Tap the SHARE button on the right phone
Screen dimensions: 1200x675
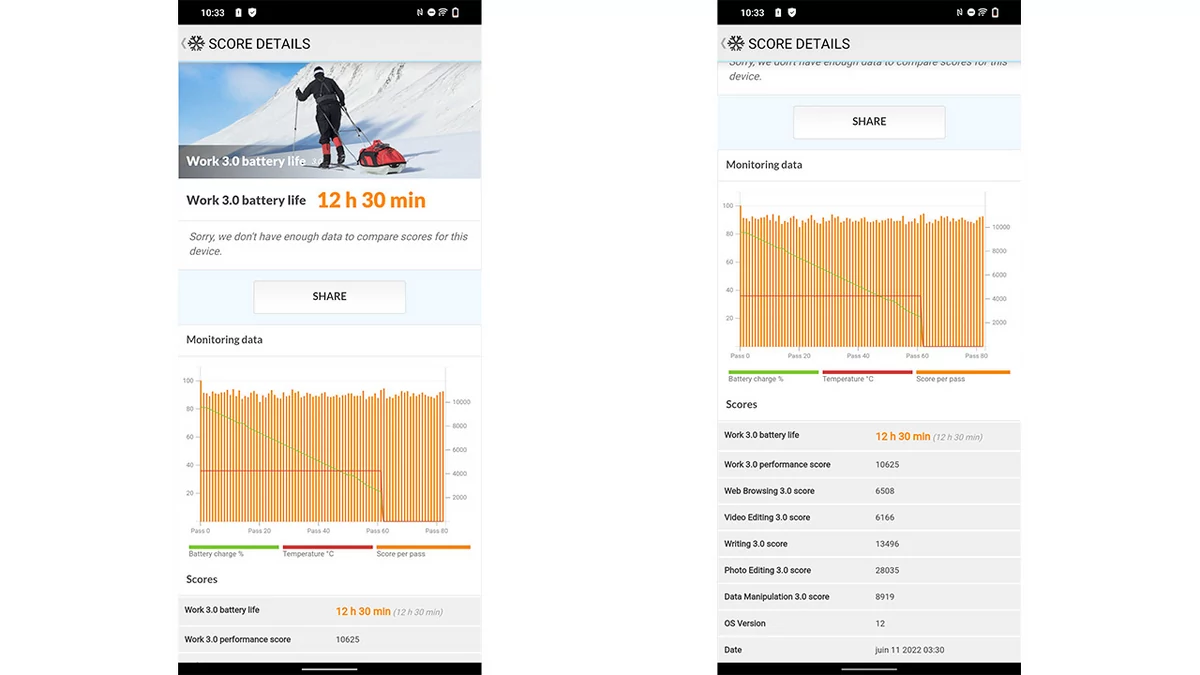click(x=869, y=122)
